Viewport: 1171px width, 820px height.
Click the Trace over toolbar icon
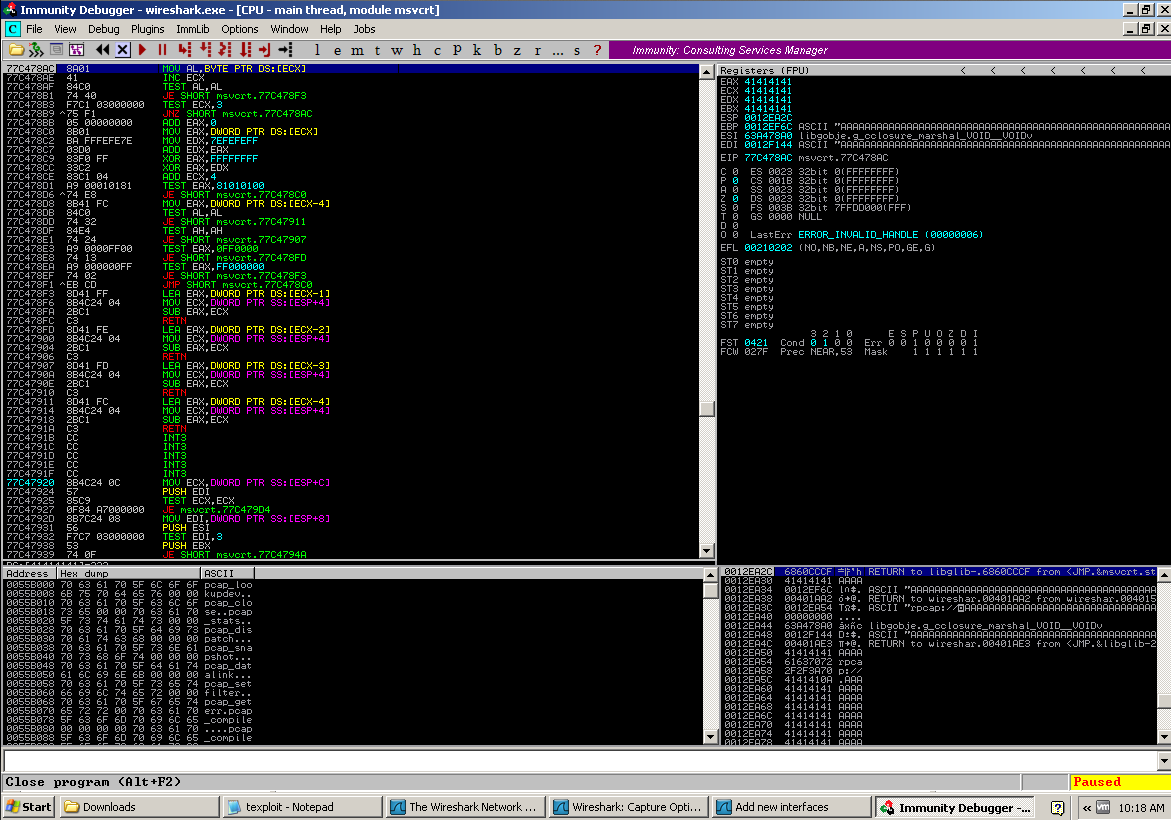click(x=245, y=50)
